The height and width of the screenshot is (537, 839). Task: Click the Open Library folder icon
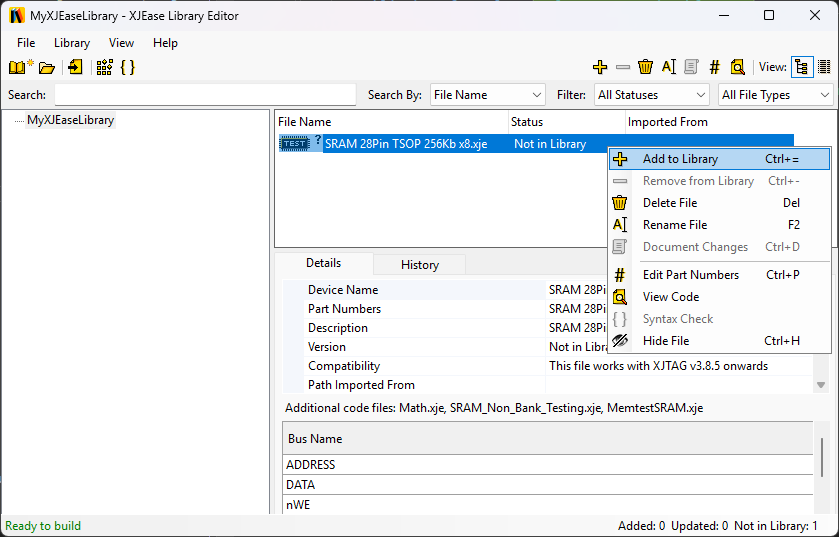[x=46, y=68]
